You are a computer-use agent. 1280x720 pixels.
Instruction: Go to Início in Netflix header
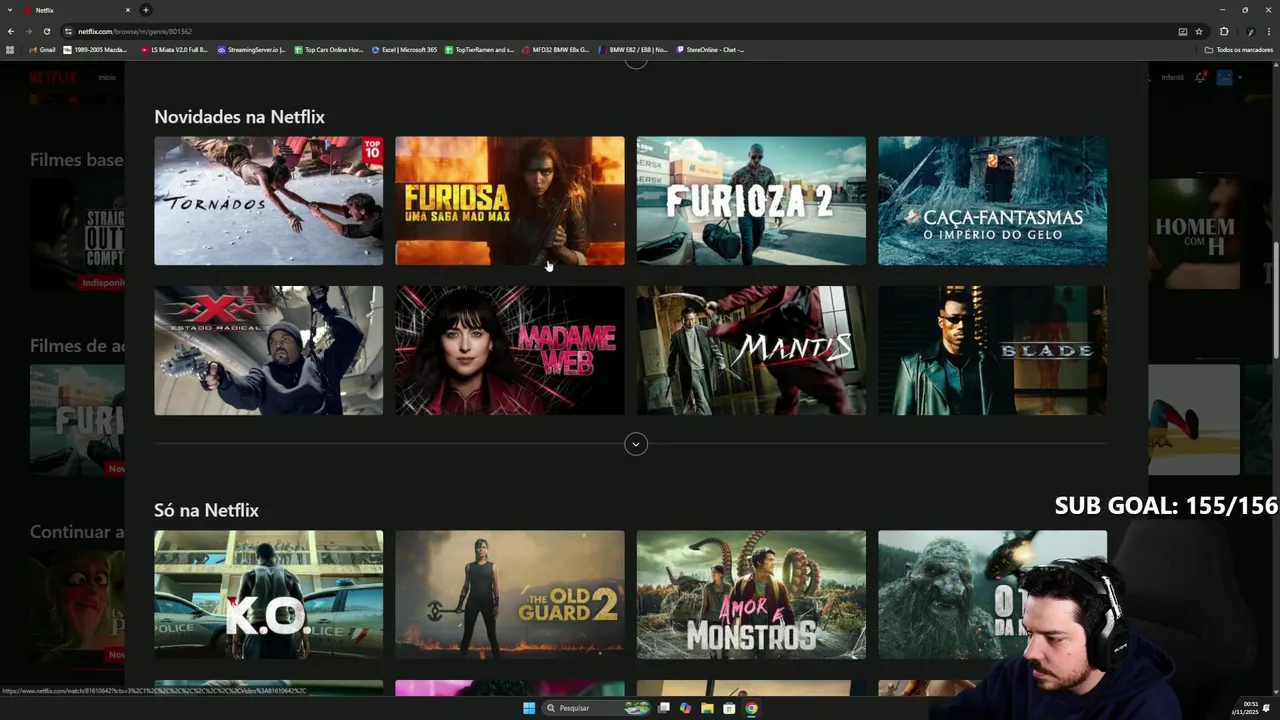107,77
